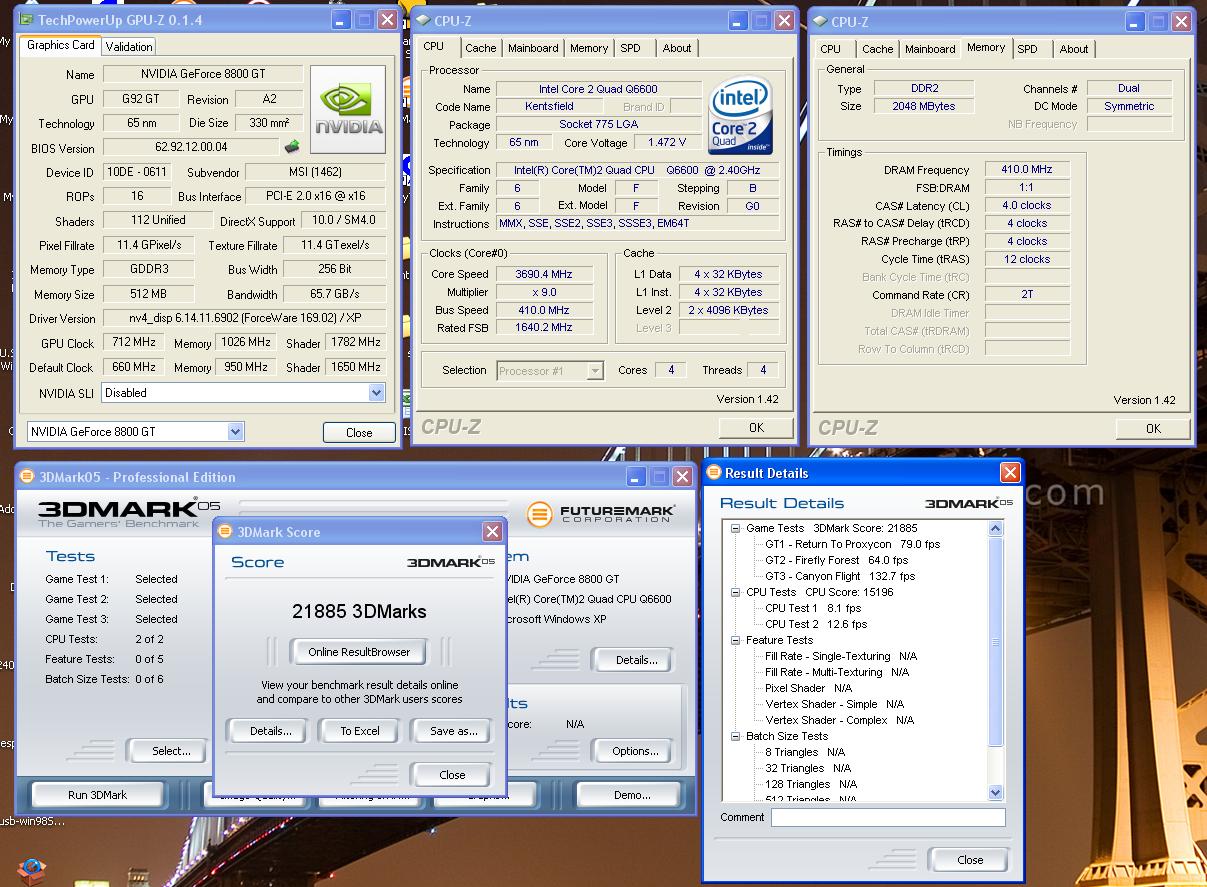Open the SPD tab in the memory CPU-Z window
This screenshot has height=887, width=1207.
[x=1027, y=49]
